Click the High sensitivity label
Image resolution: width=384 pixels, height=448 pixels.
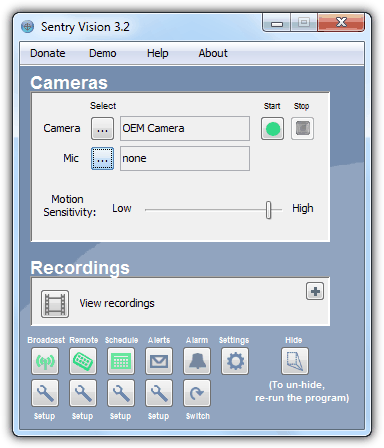tap(303, 209)
